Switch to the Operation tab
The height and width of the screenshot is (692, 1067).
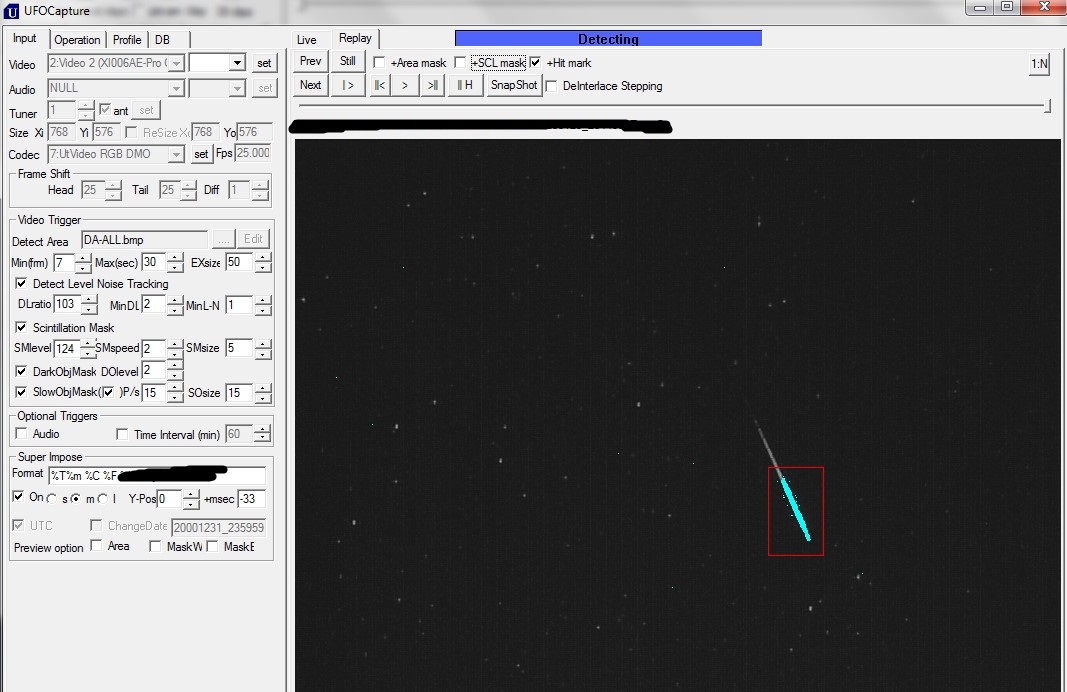tap(77, 40)
